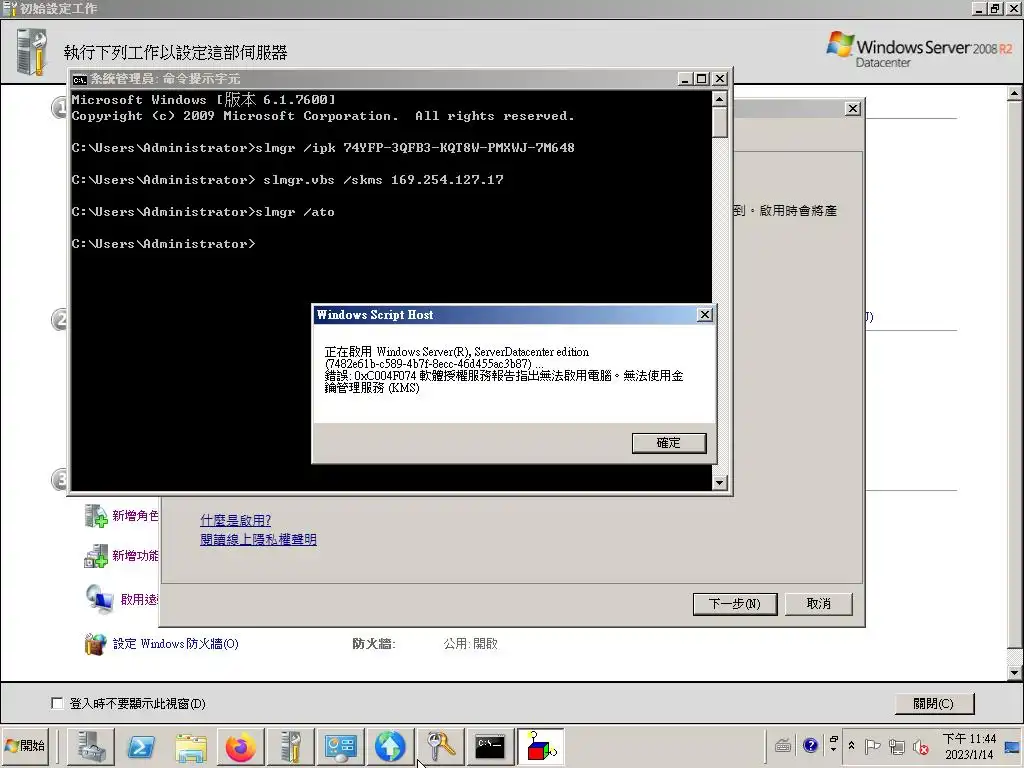The image size is (1024, 768).
Task: Launch Windows PowerShell from taskbar
Action: (140, 746)
